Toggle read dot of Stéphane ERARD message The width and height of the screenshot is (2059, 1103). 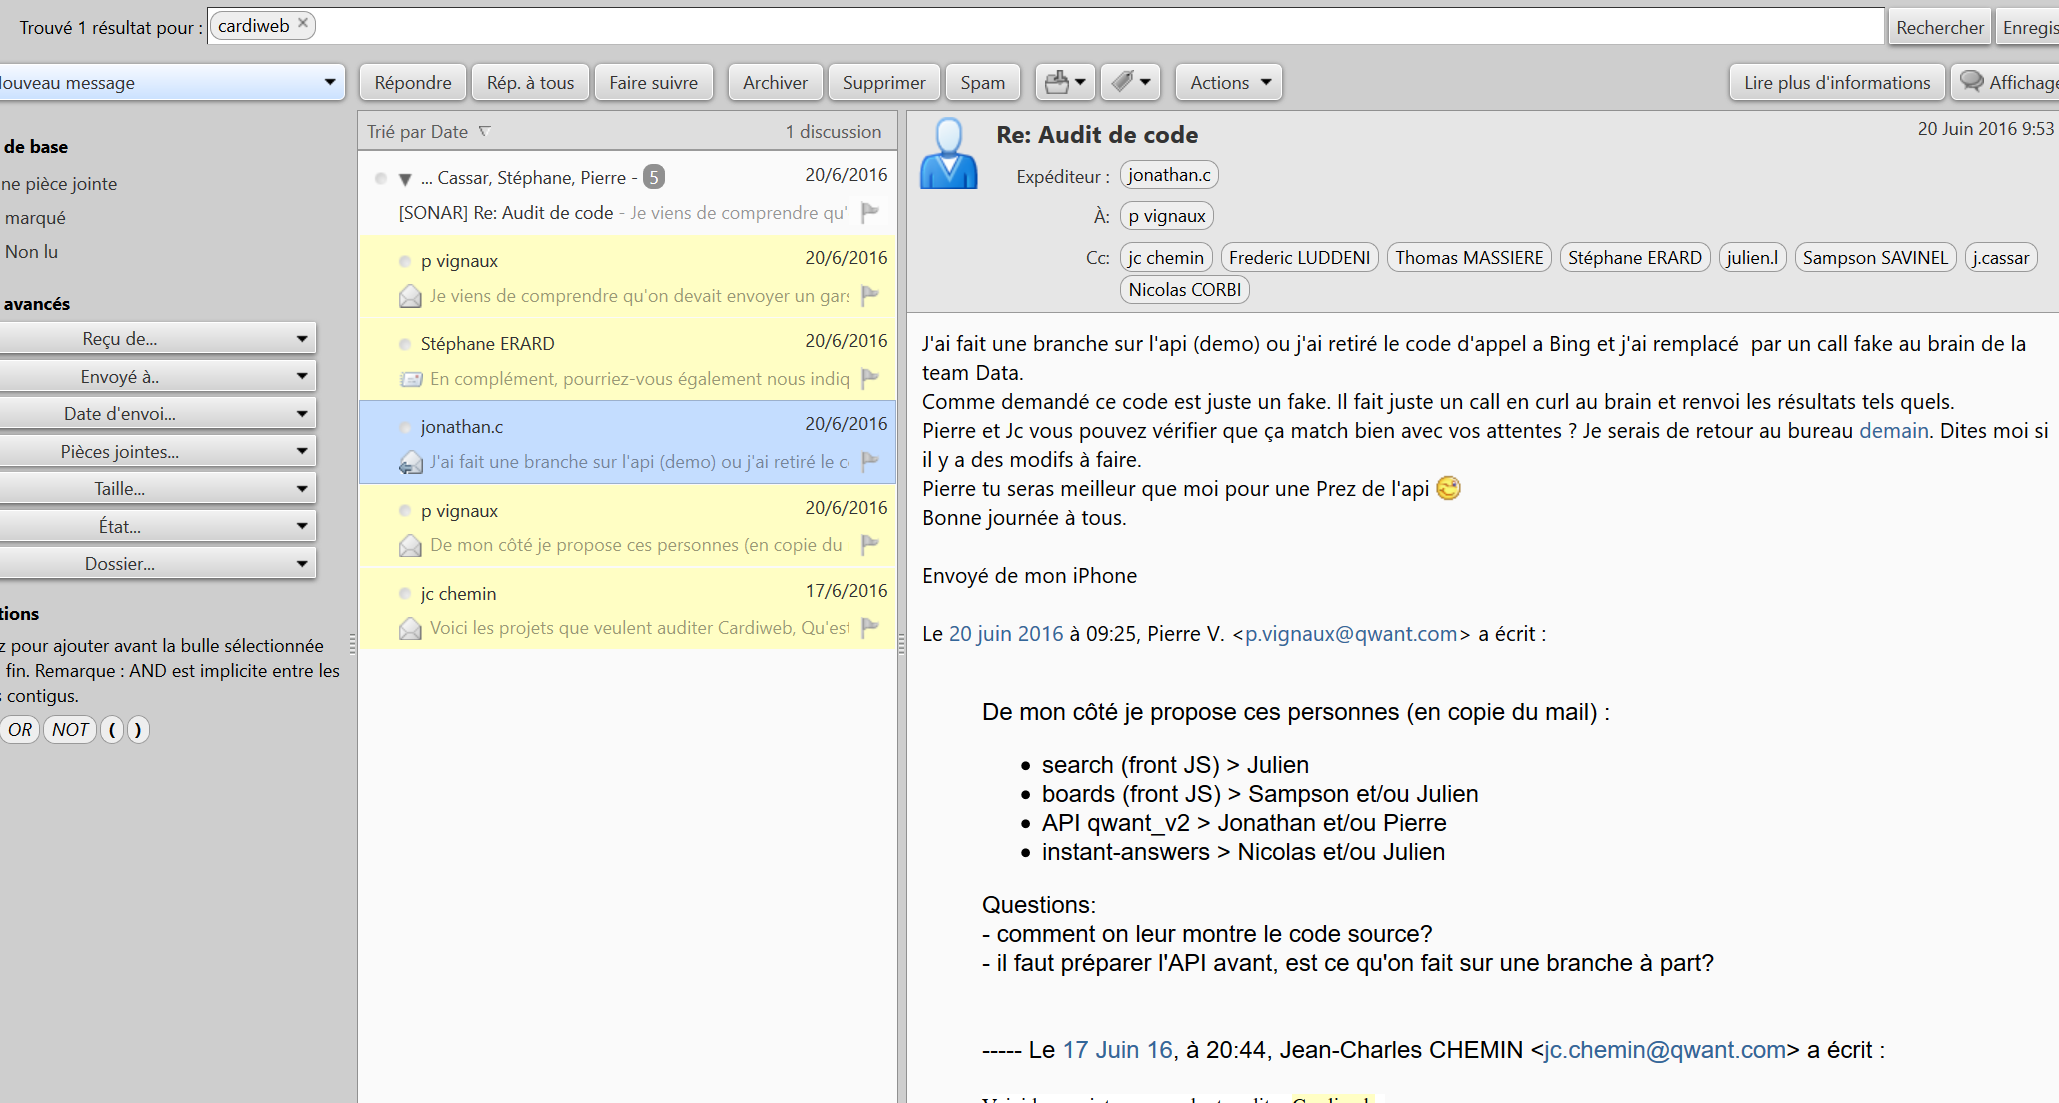point(405,344)
